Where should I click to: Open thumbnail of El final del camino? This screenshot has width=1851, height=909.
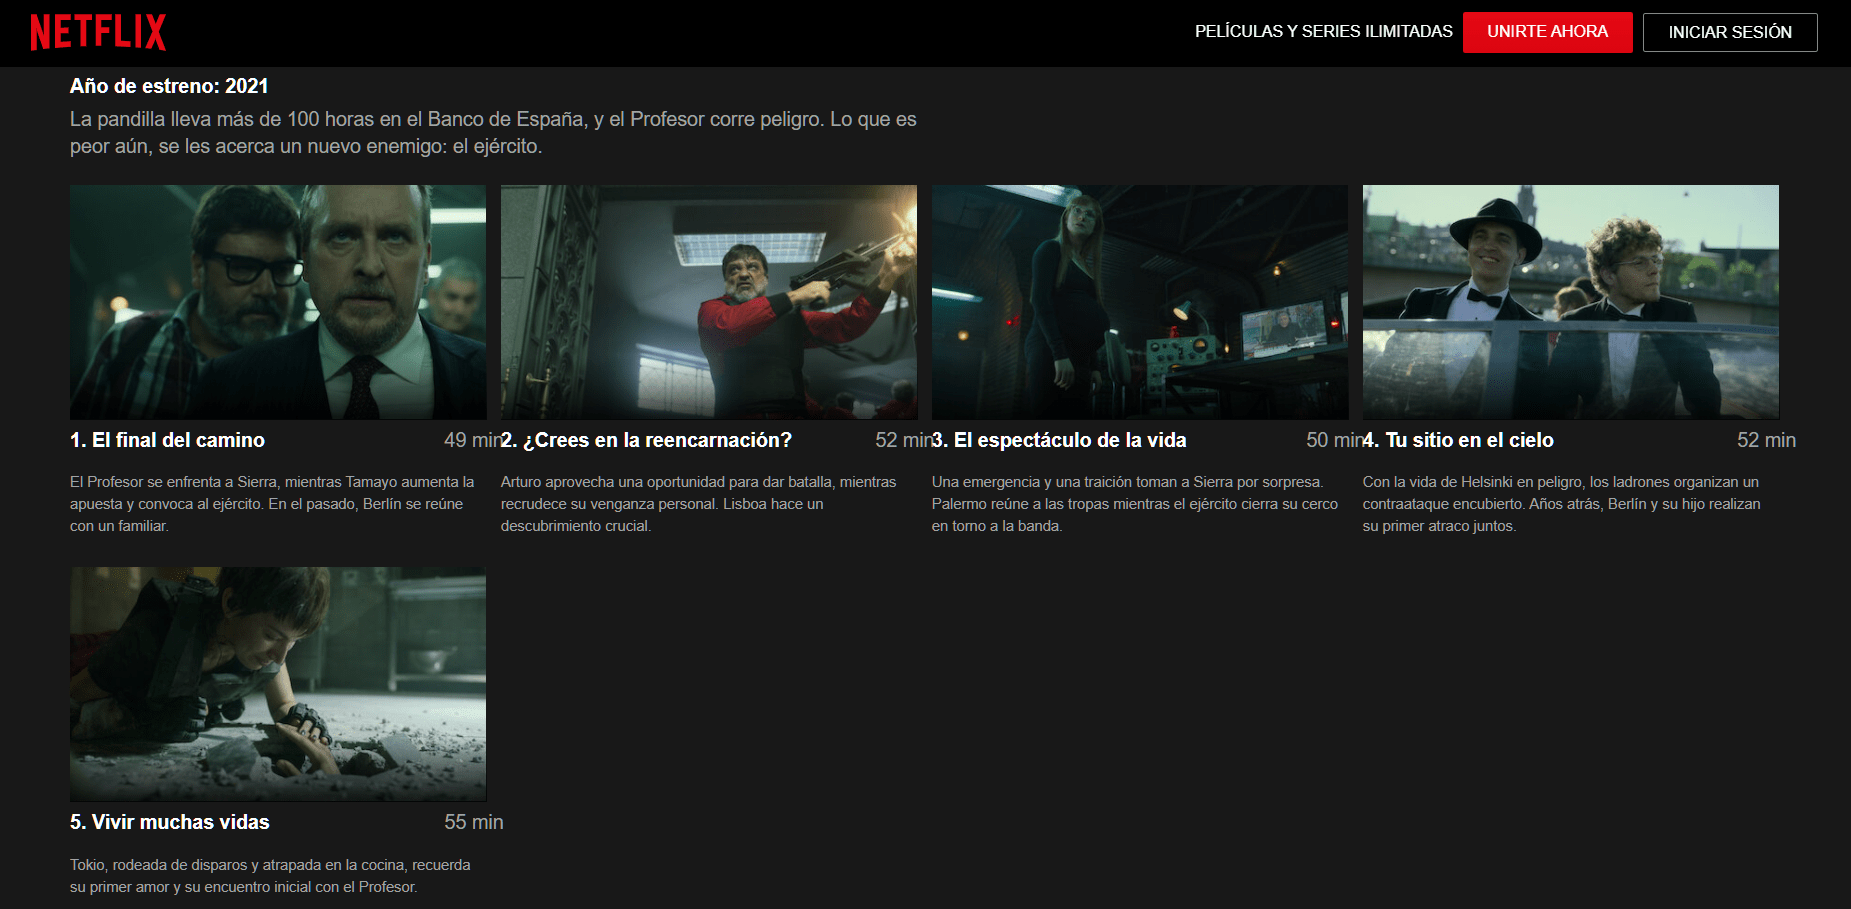(x=278, y=302)
